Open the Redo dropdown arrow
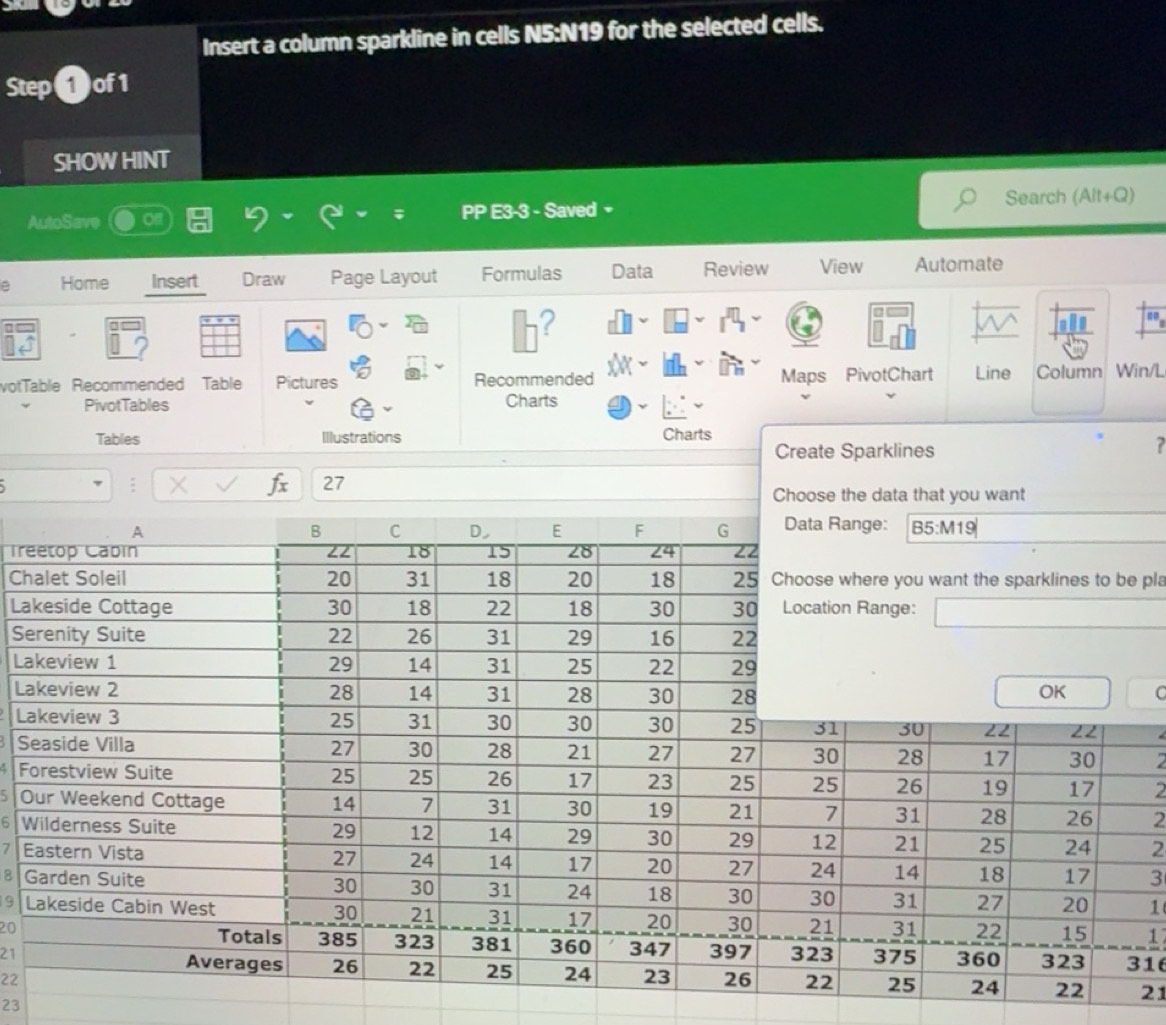 pyautogui.click(x=362, y=215)
